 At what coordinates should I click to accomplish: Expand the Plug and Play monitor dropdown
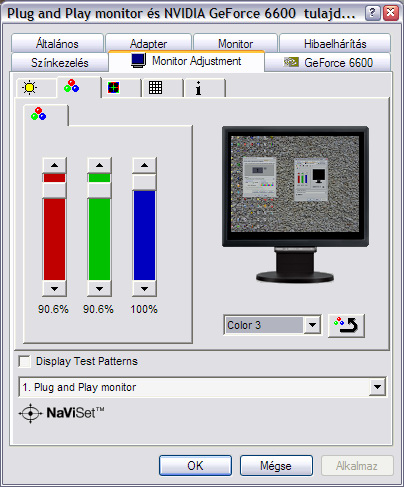click(x=377, y=387)
